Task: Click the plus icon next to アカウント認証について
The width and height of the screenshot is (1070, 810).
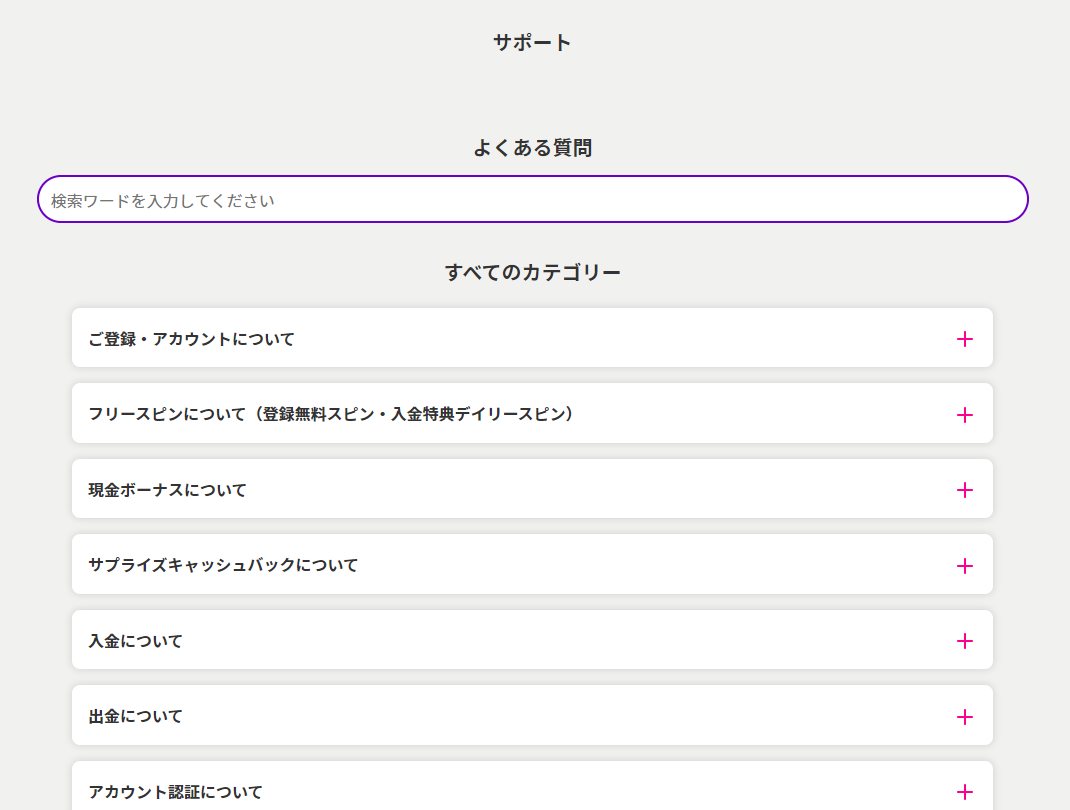Action: click(964, 791)
